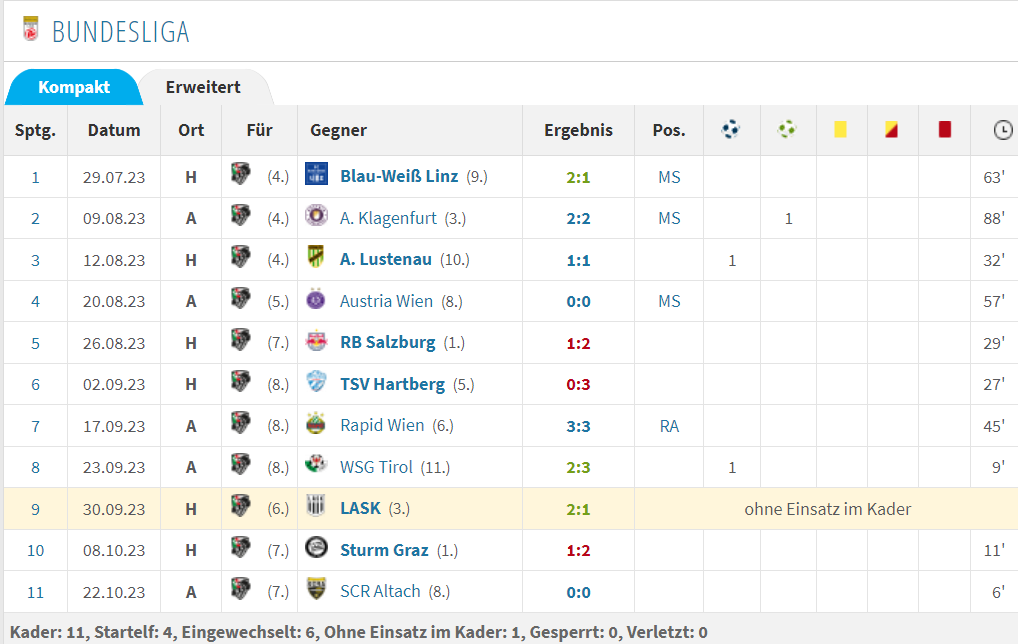This screenshot has height=644, width=1018.
Task: Click the Sturm Graz club crest
Action: coord(316,549)
